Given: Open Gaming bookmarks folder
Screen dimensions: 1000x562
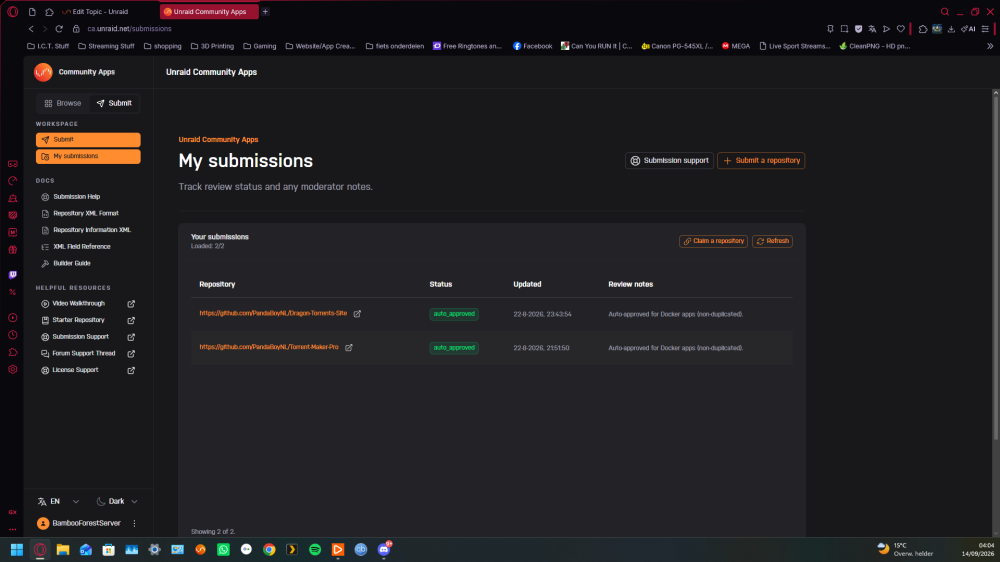Looking at the screenshot, I should (260, 46).
